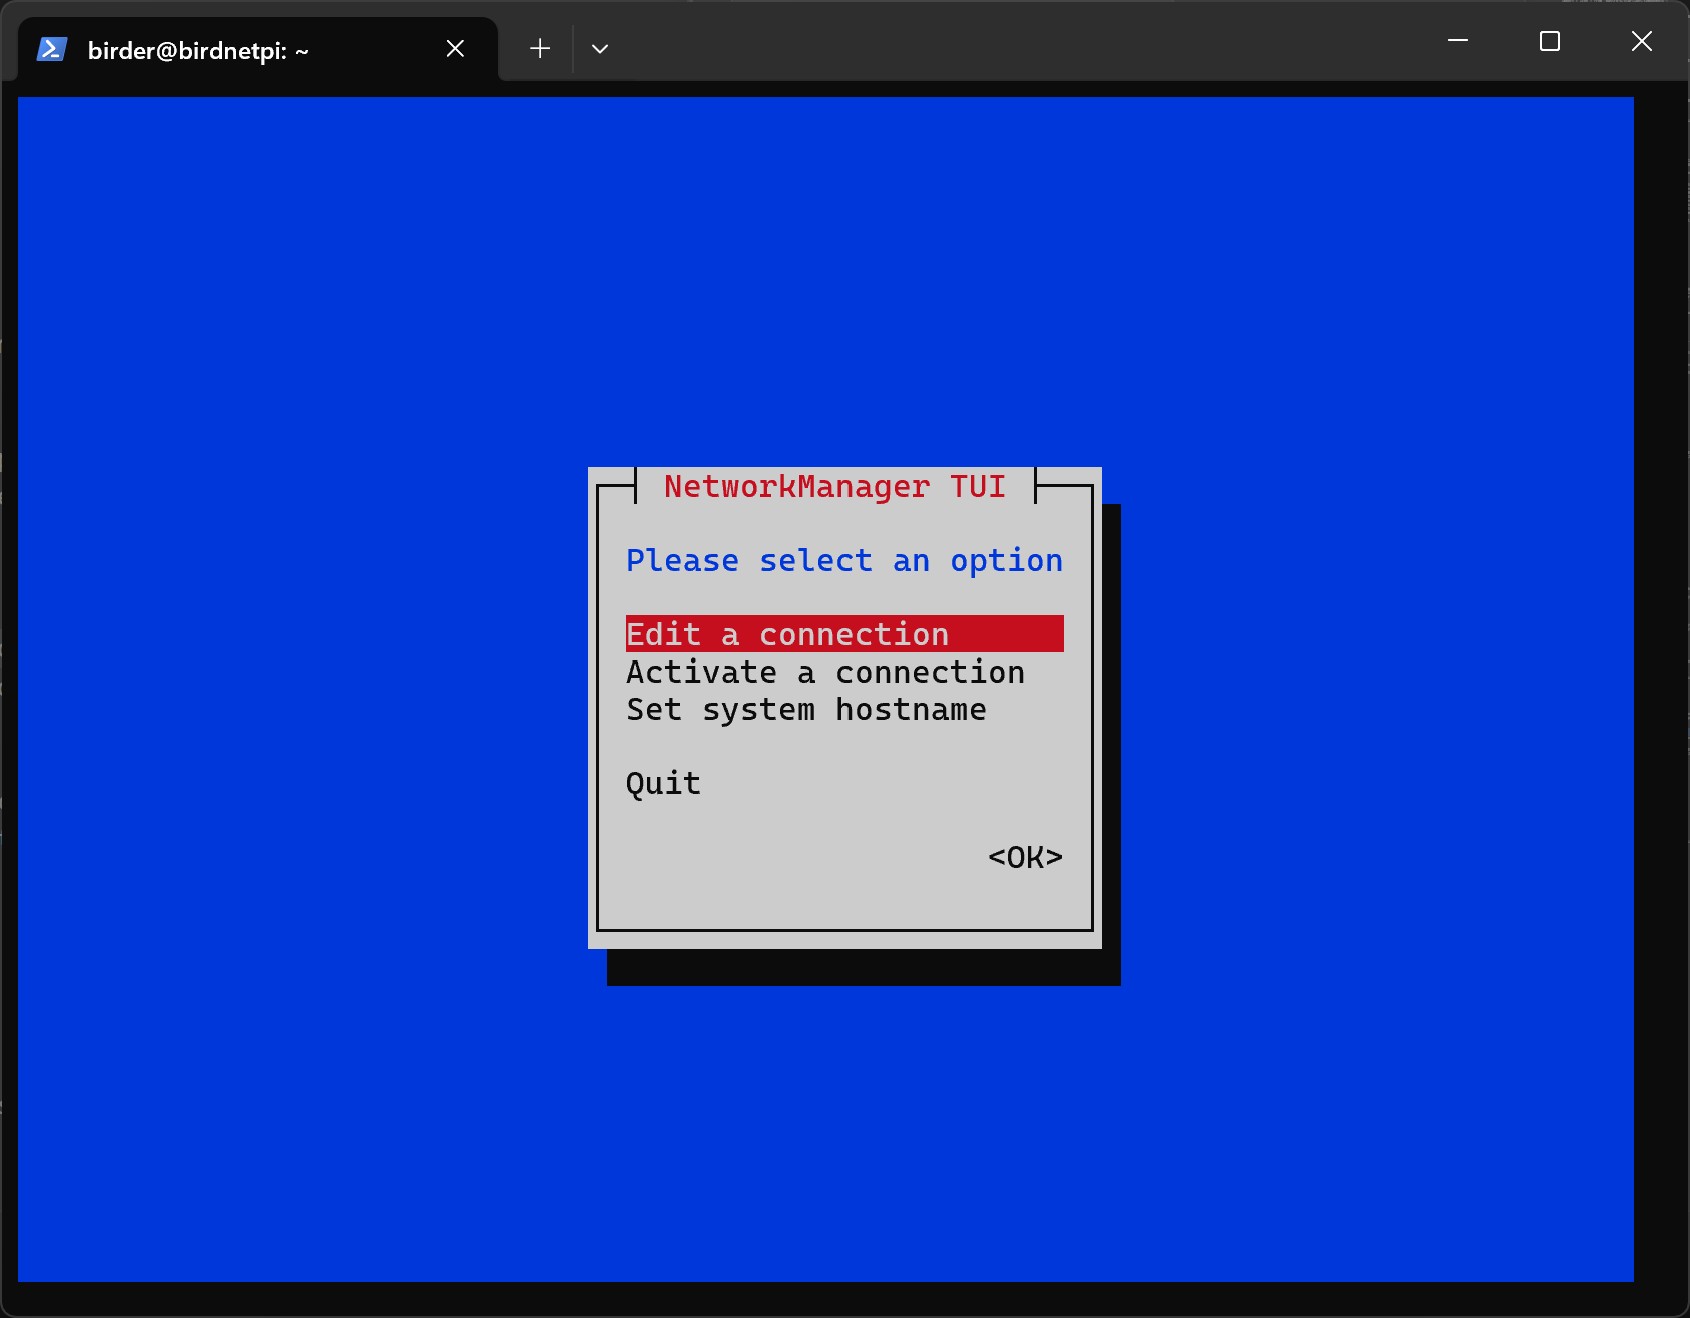Select Quit in the NetworkManager menu
The image size is (1690, 1318).
click(663, 783)
